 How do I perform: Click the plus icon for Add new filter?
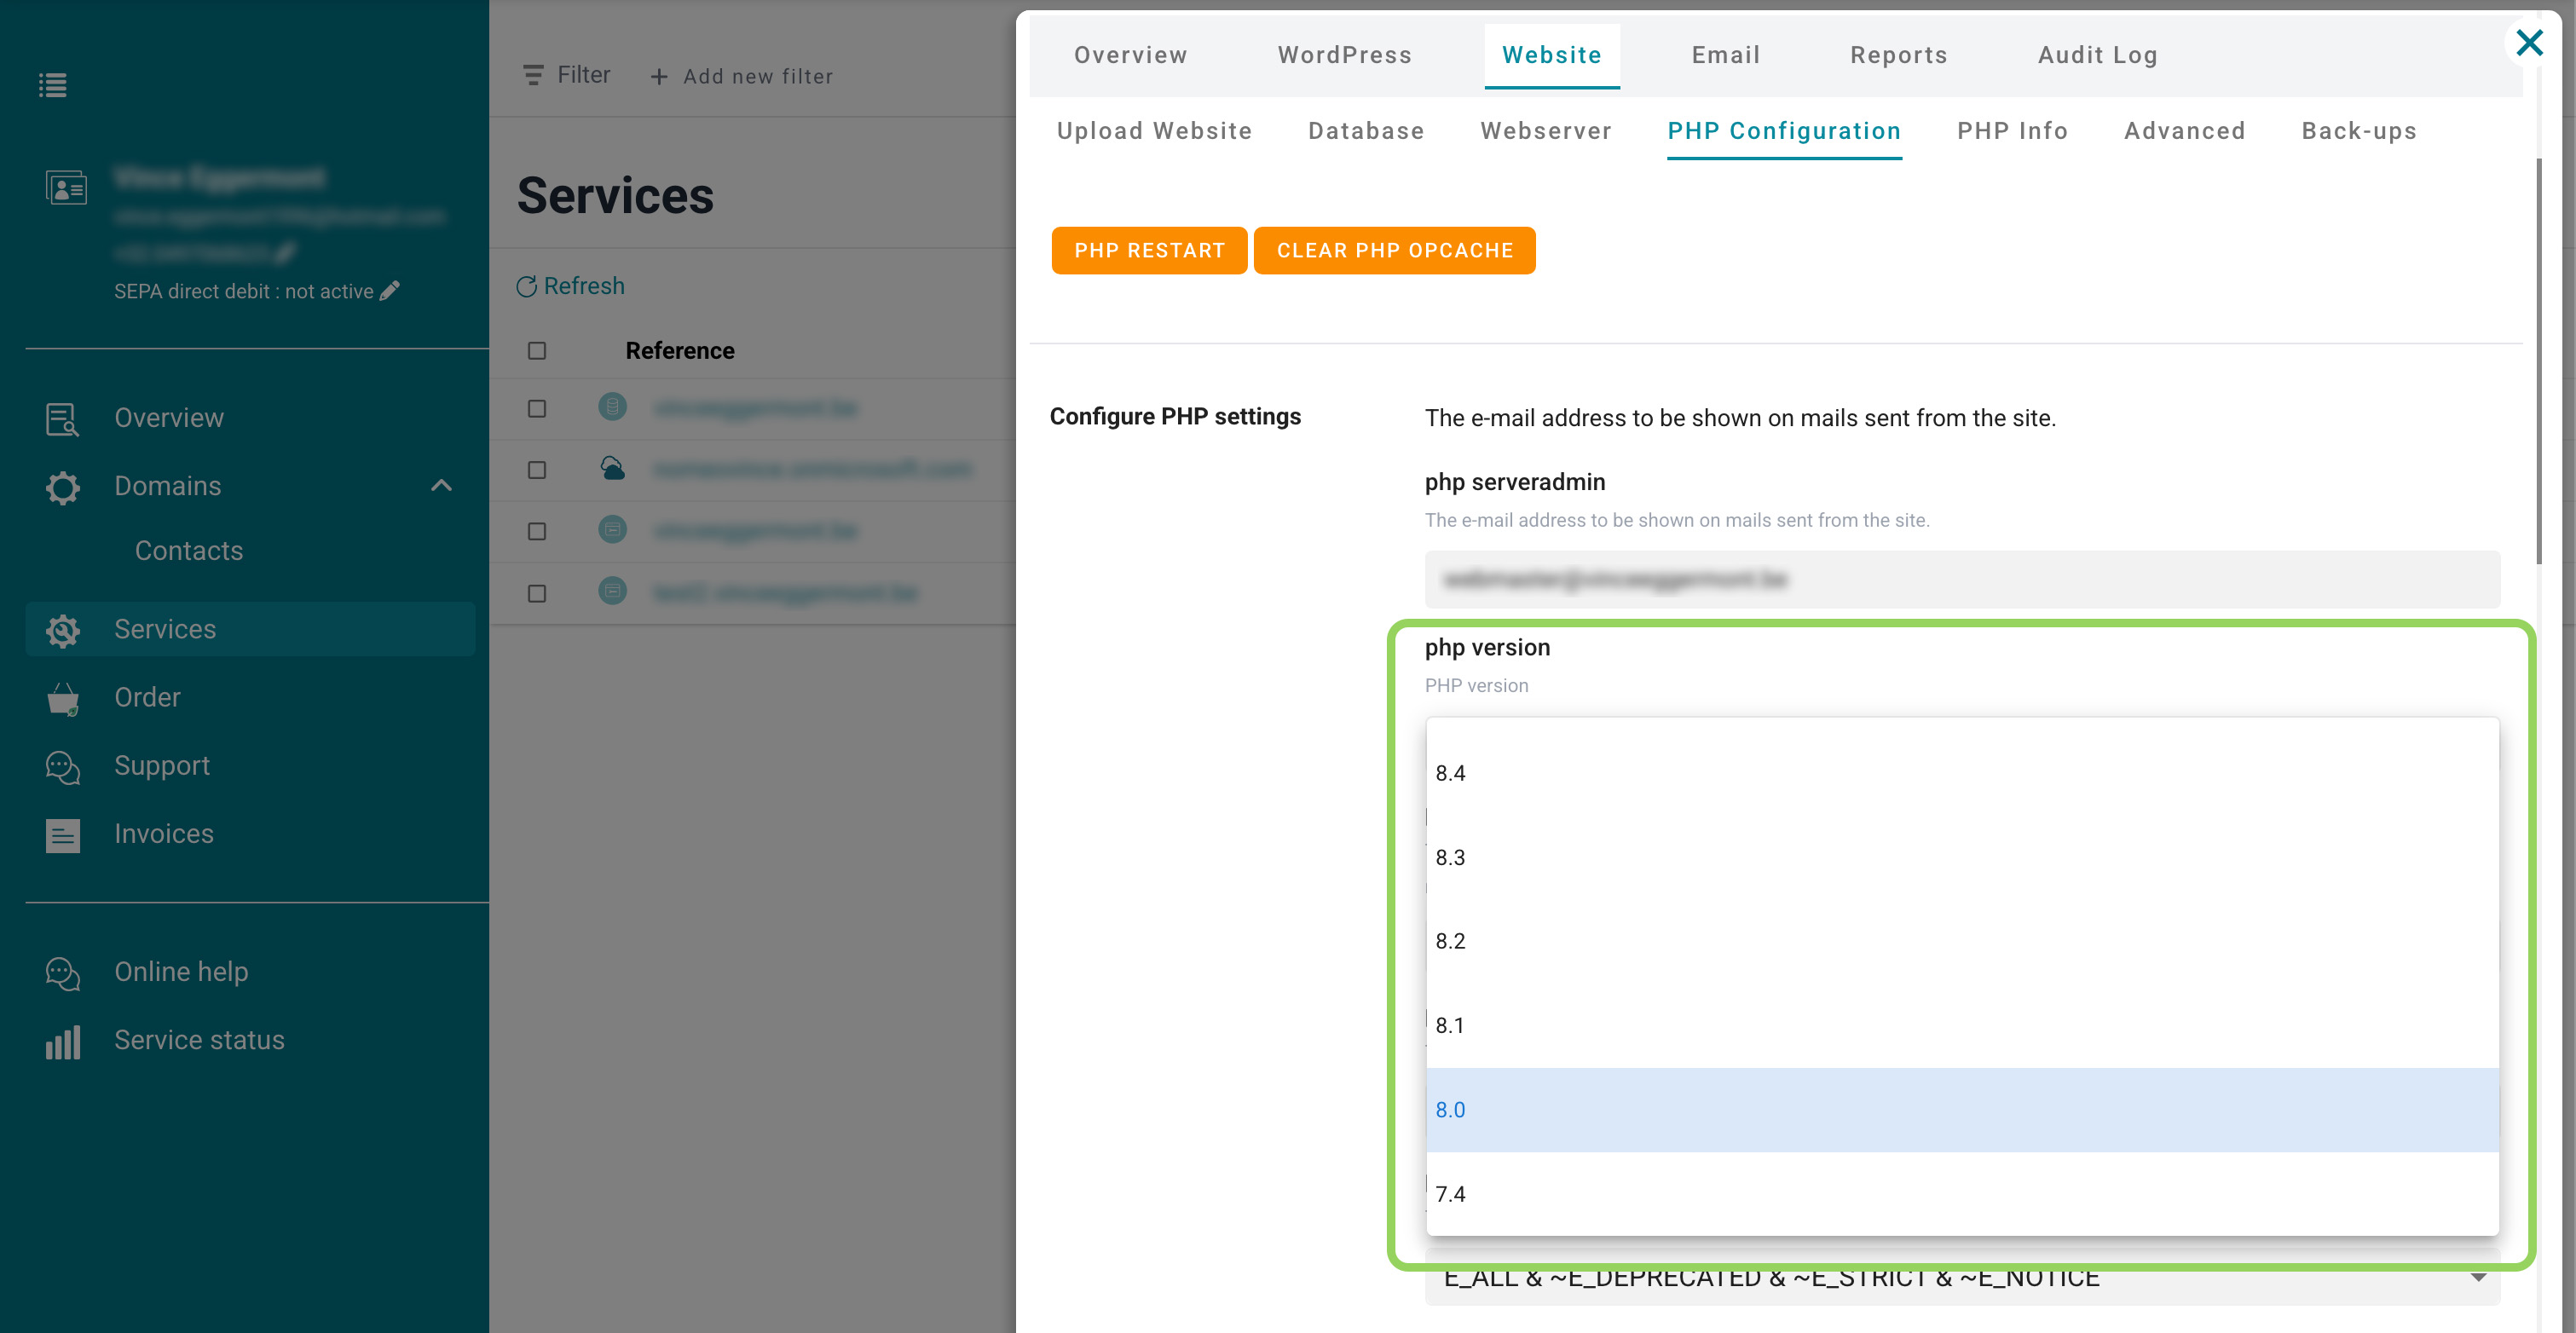coord(659,77)
